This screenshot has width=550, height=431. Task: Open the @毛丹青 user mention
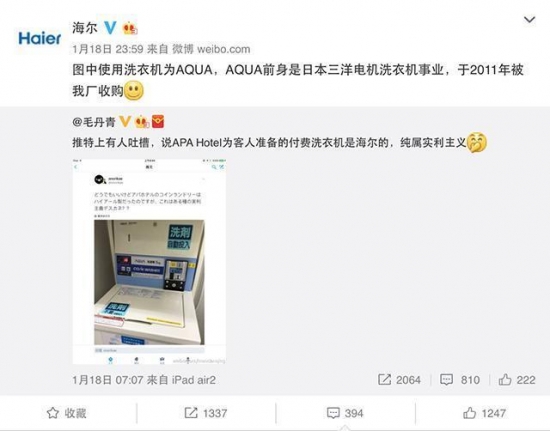point(94,122)
